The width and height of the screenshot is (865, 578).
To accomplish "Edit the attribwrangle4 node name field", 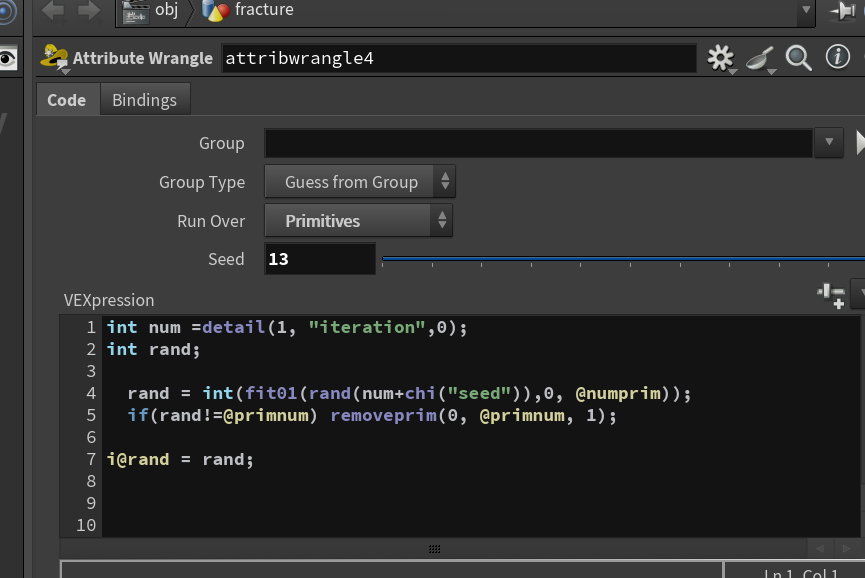I will point(458,58).
